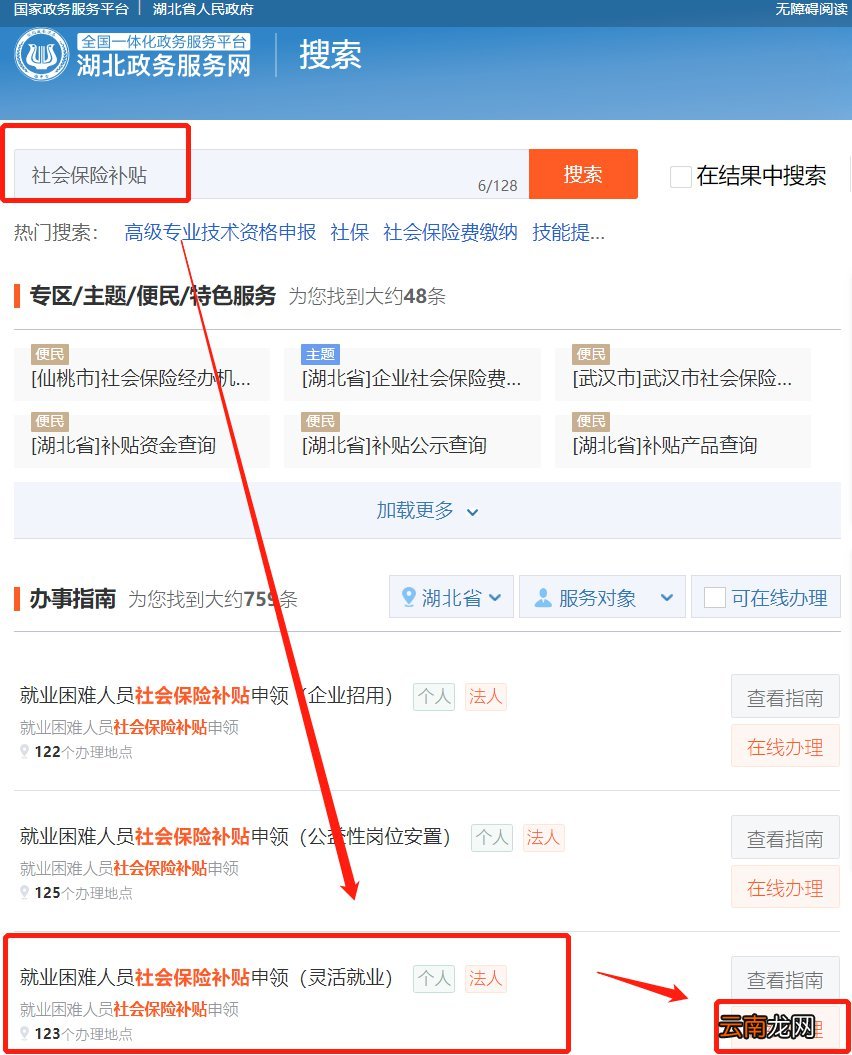
Task: Open 无障碍阅读 accessibility mode
Action: click(811, 9)
